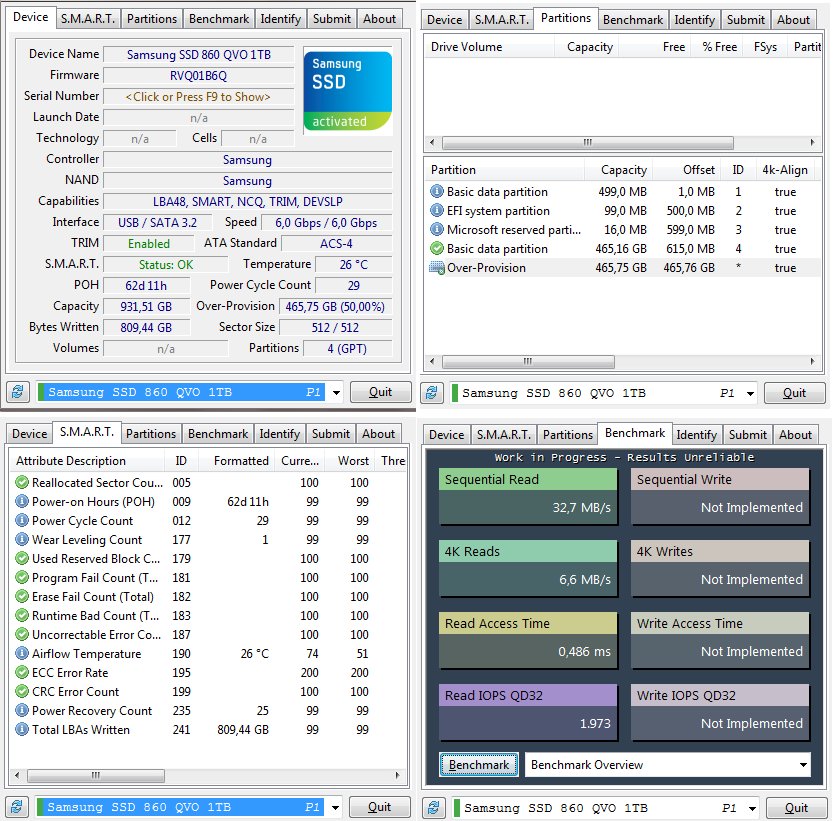Expand the Benchmark Overview dropdown

[803, 765]
